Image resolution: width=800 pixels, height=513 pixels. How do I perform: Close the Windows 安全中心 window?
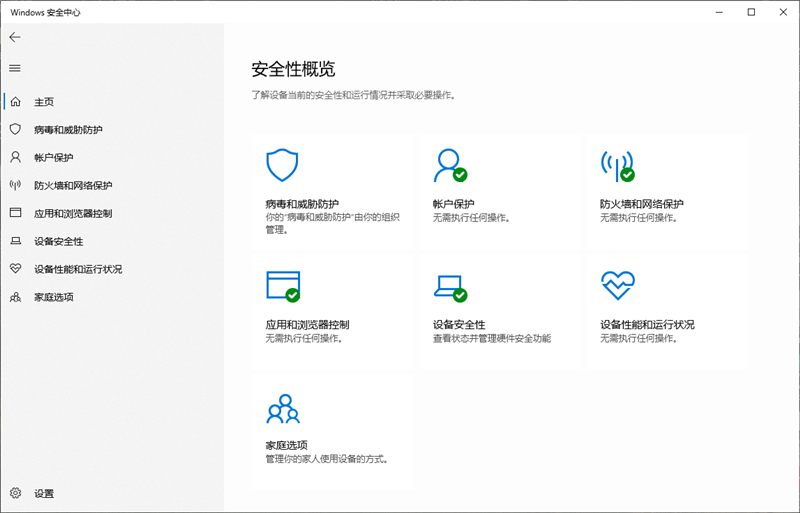point(783,12)
